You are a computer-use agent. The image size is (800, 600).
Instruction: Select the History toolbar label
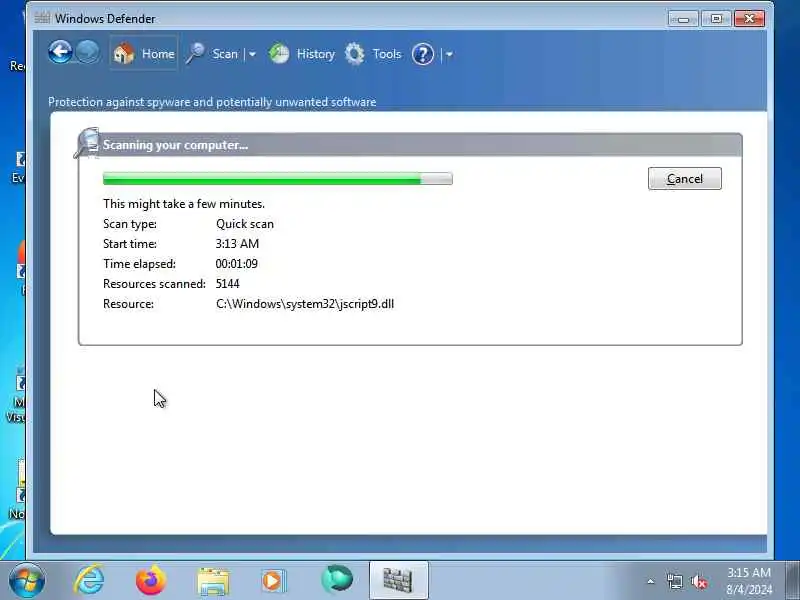(316, 54)
